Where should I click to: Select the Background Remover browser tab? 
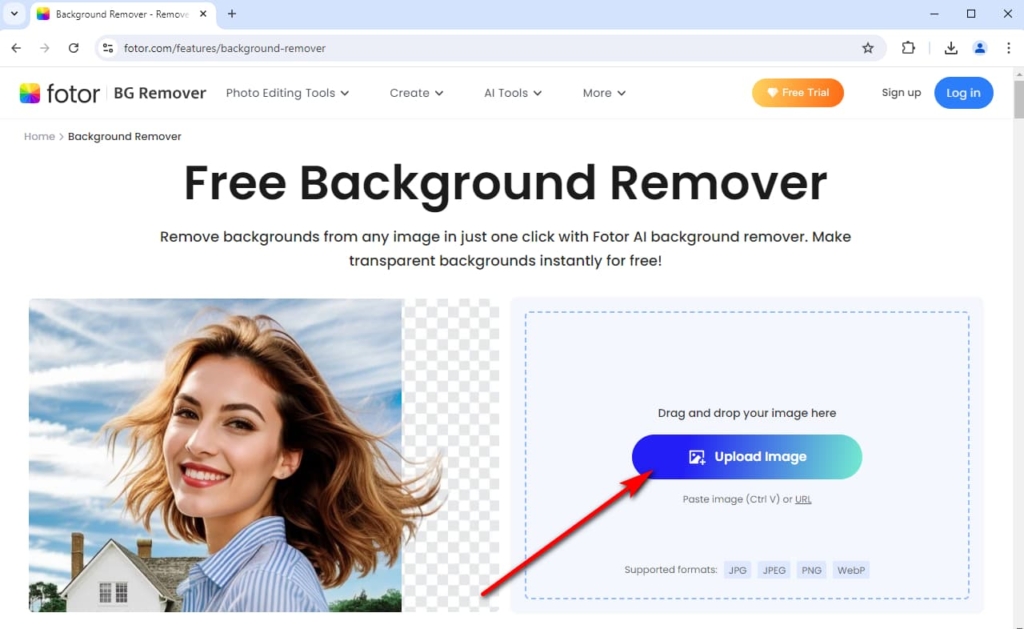coord(120,15)
